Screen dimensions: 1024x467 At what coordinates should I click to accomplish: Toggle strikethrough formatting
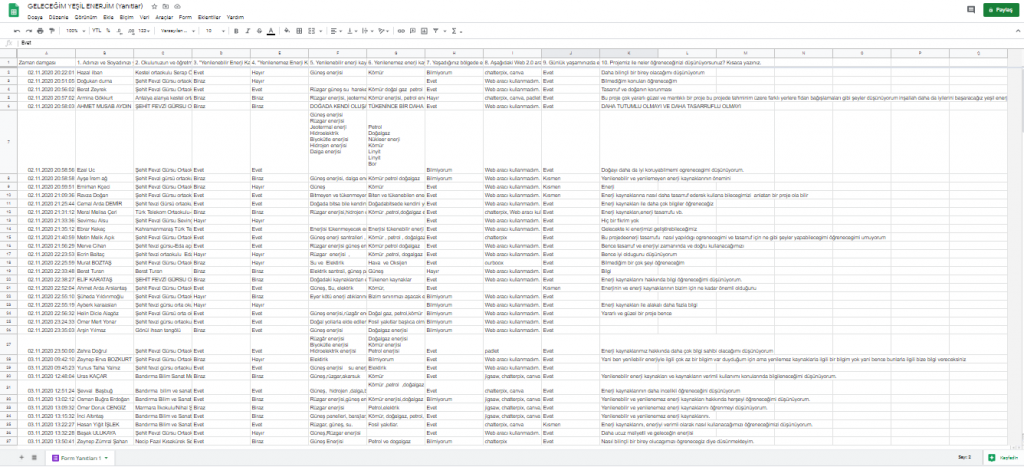tap(259, 30)
